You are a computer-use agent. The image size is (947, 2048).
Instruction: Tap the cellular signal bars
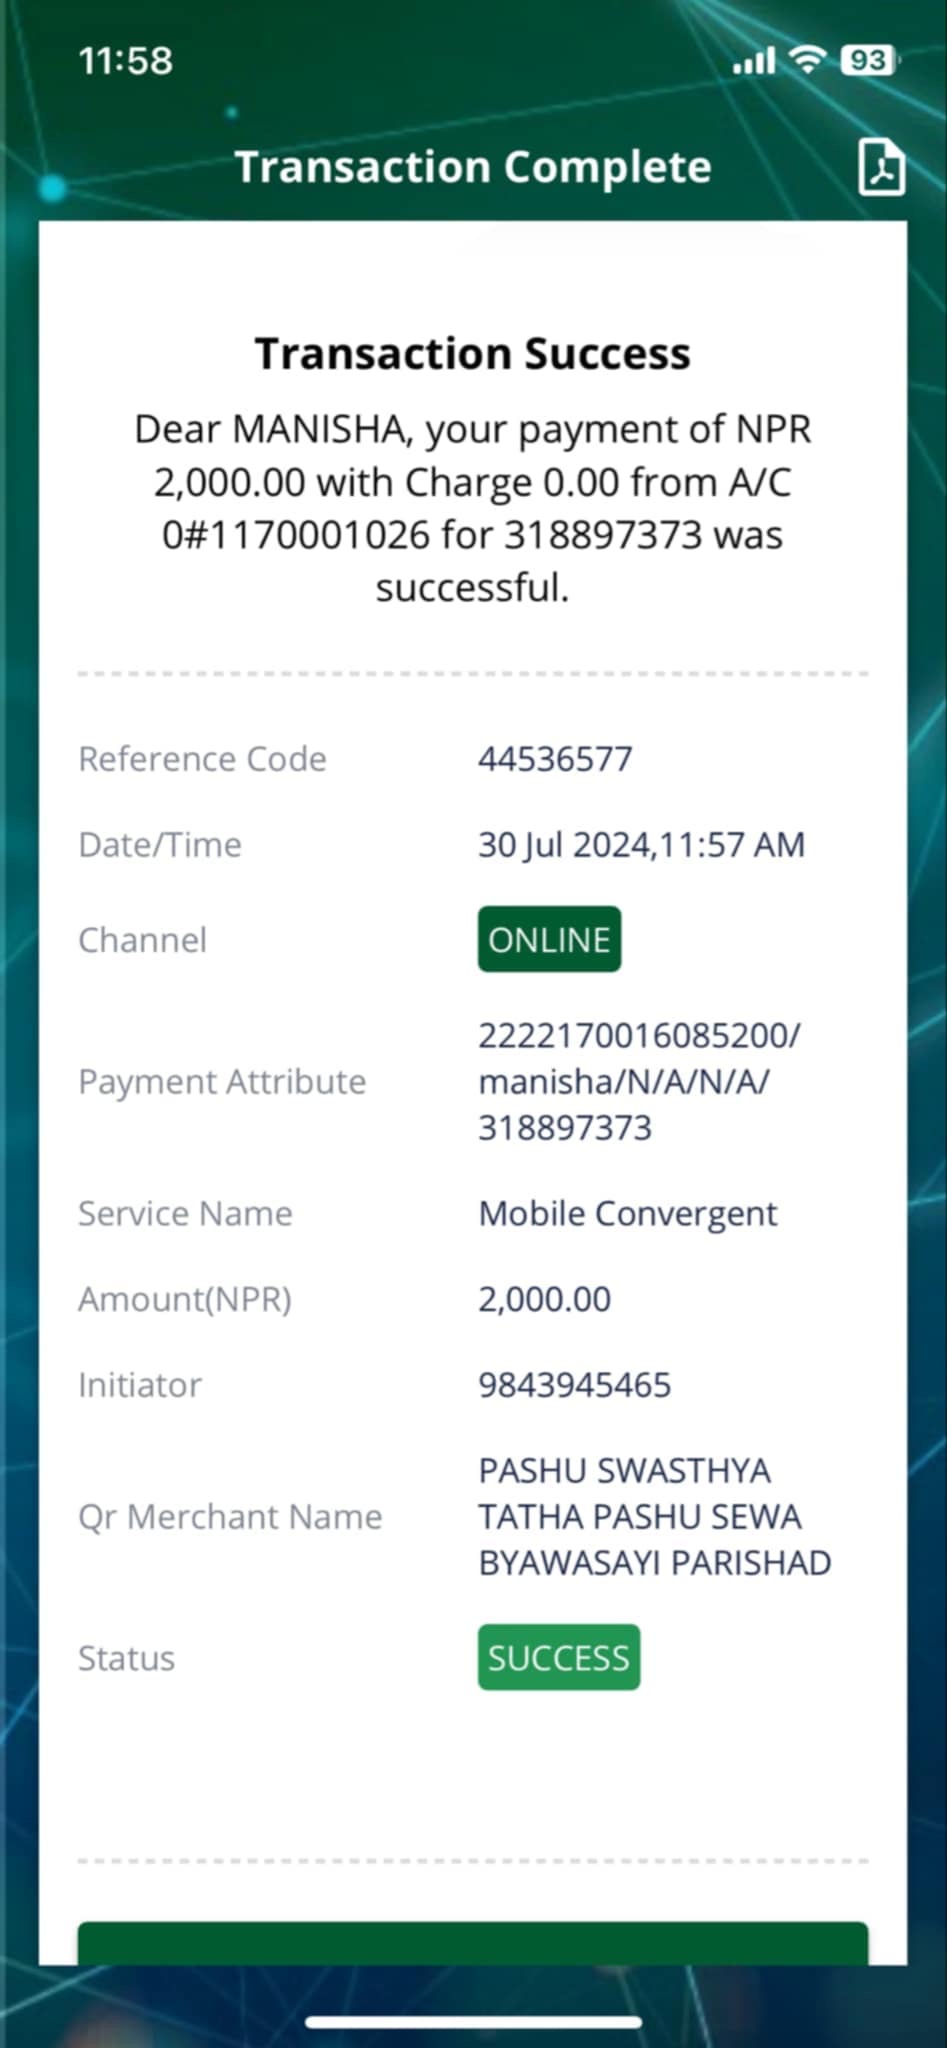pyautogui.click(x=754, y=61)
